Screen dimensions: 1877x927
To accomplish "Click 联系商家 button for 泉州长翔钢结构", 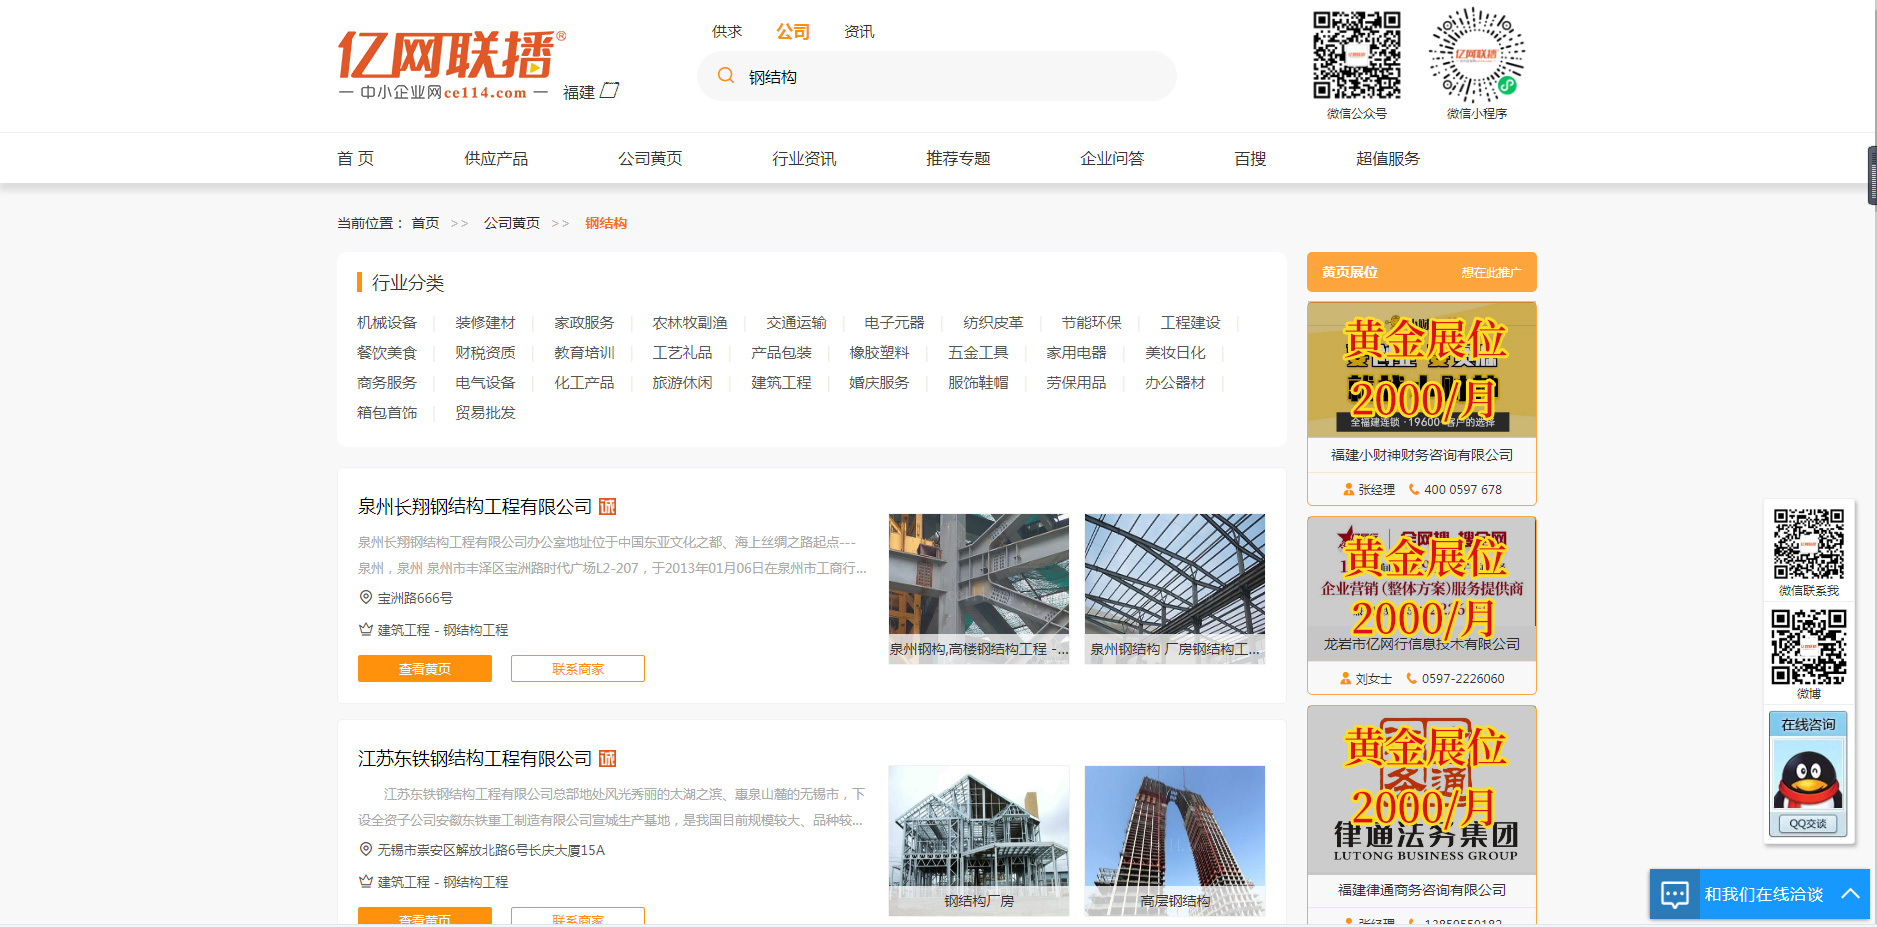I will click(x=577, y=669).
